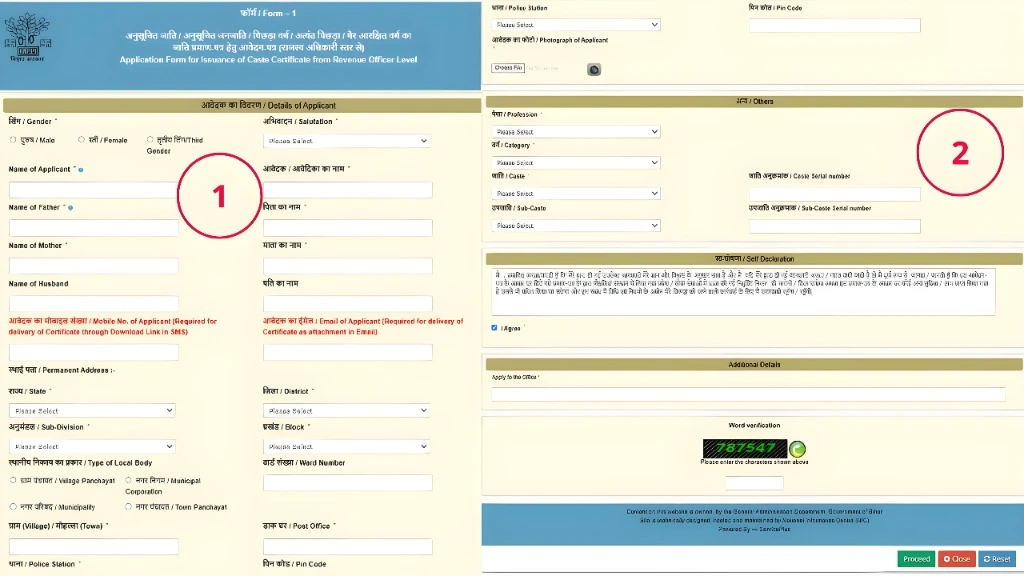Select the Municipal Corporation radio option

tap(115, 480)
